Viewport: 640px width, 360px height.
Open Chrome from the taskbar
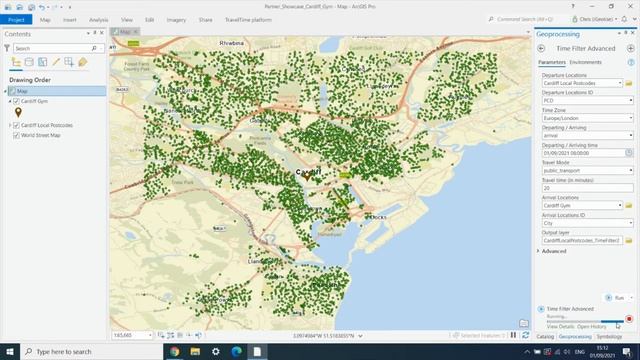click(174, 351)
